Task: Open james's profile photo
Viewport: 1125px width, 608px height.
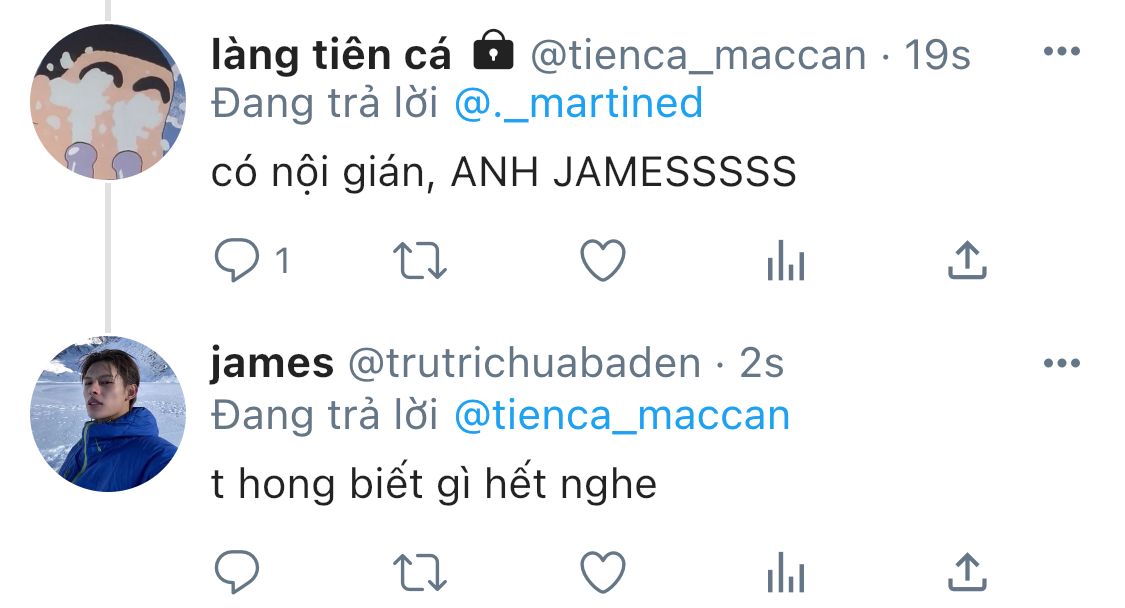Action: (108, 413)
